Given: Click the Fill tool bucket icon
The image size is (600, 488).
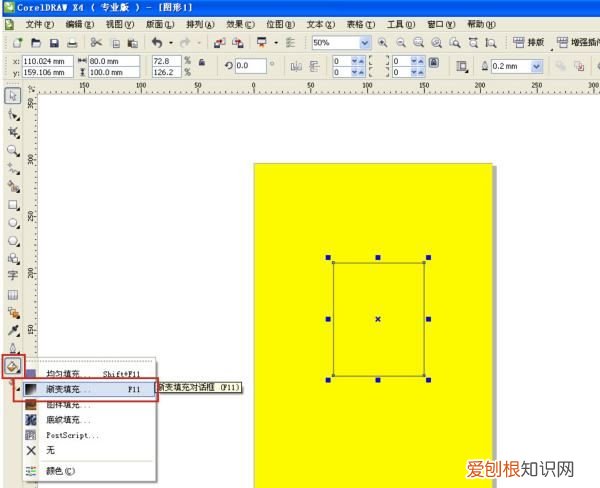Looking at the screenshot, I should tap(13, 366).
